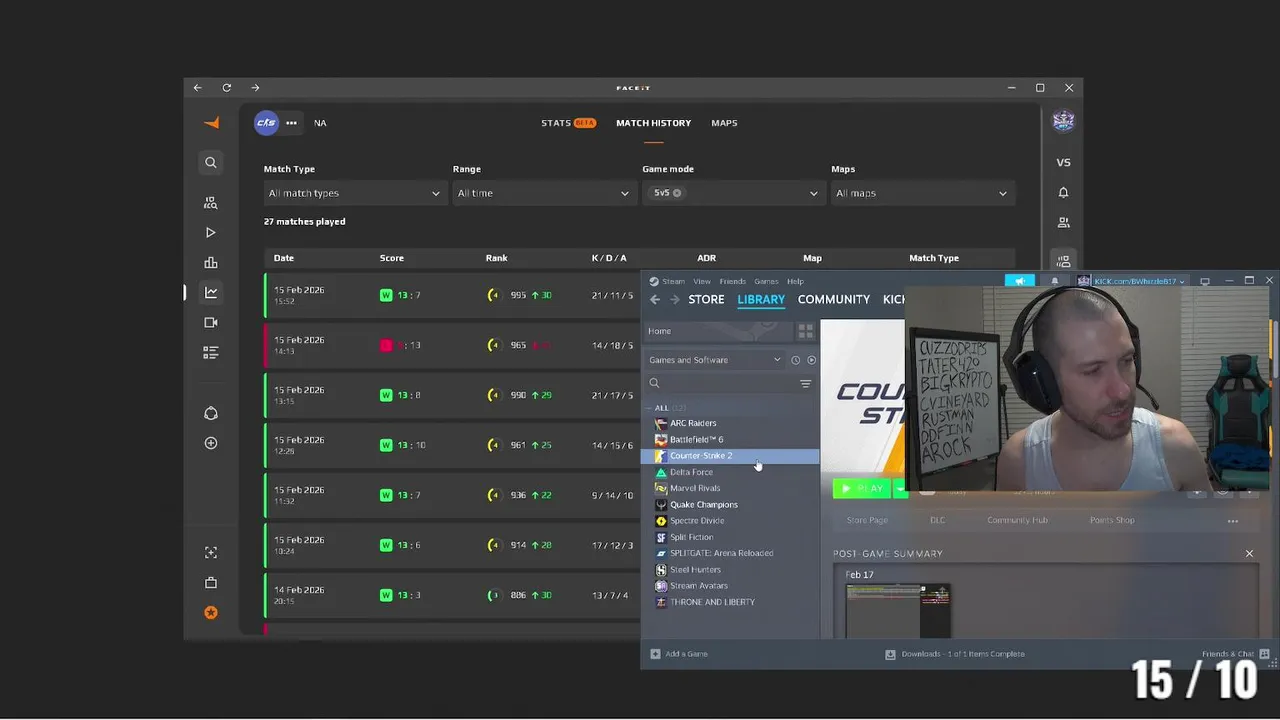The height and width of the screenshot is (720, 1280).
Task: Click the Steam ready-to-play filter icon
Action: click(x=811, y=360)
